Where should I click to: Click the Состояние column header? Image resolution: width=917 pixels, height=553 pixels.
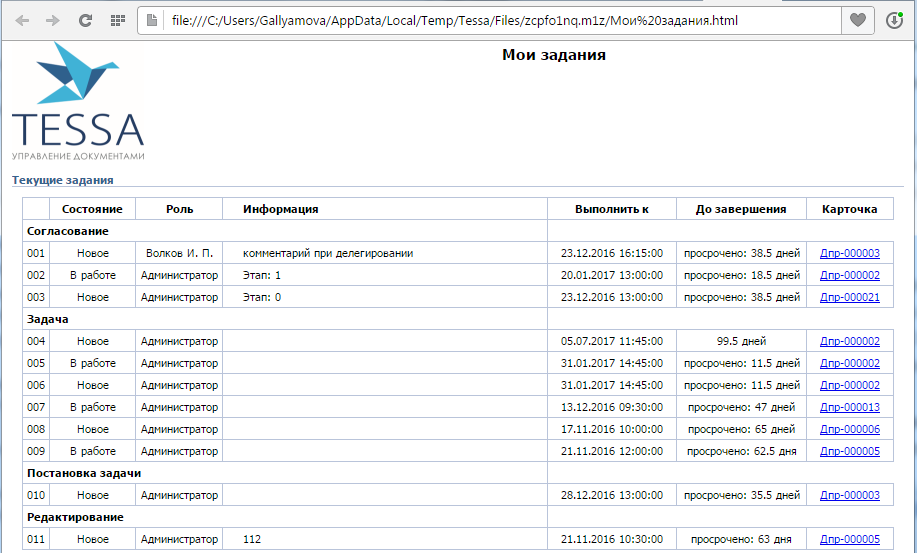pos(92,209)
